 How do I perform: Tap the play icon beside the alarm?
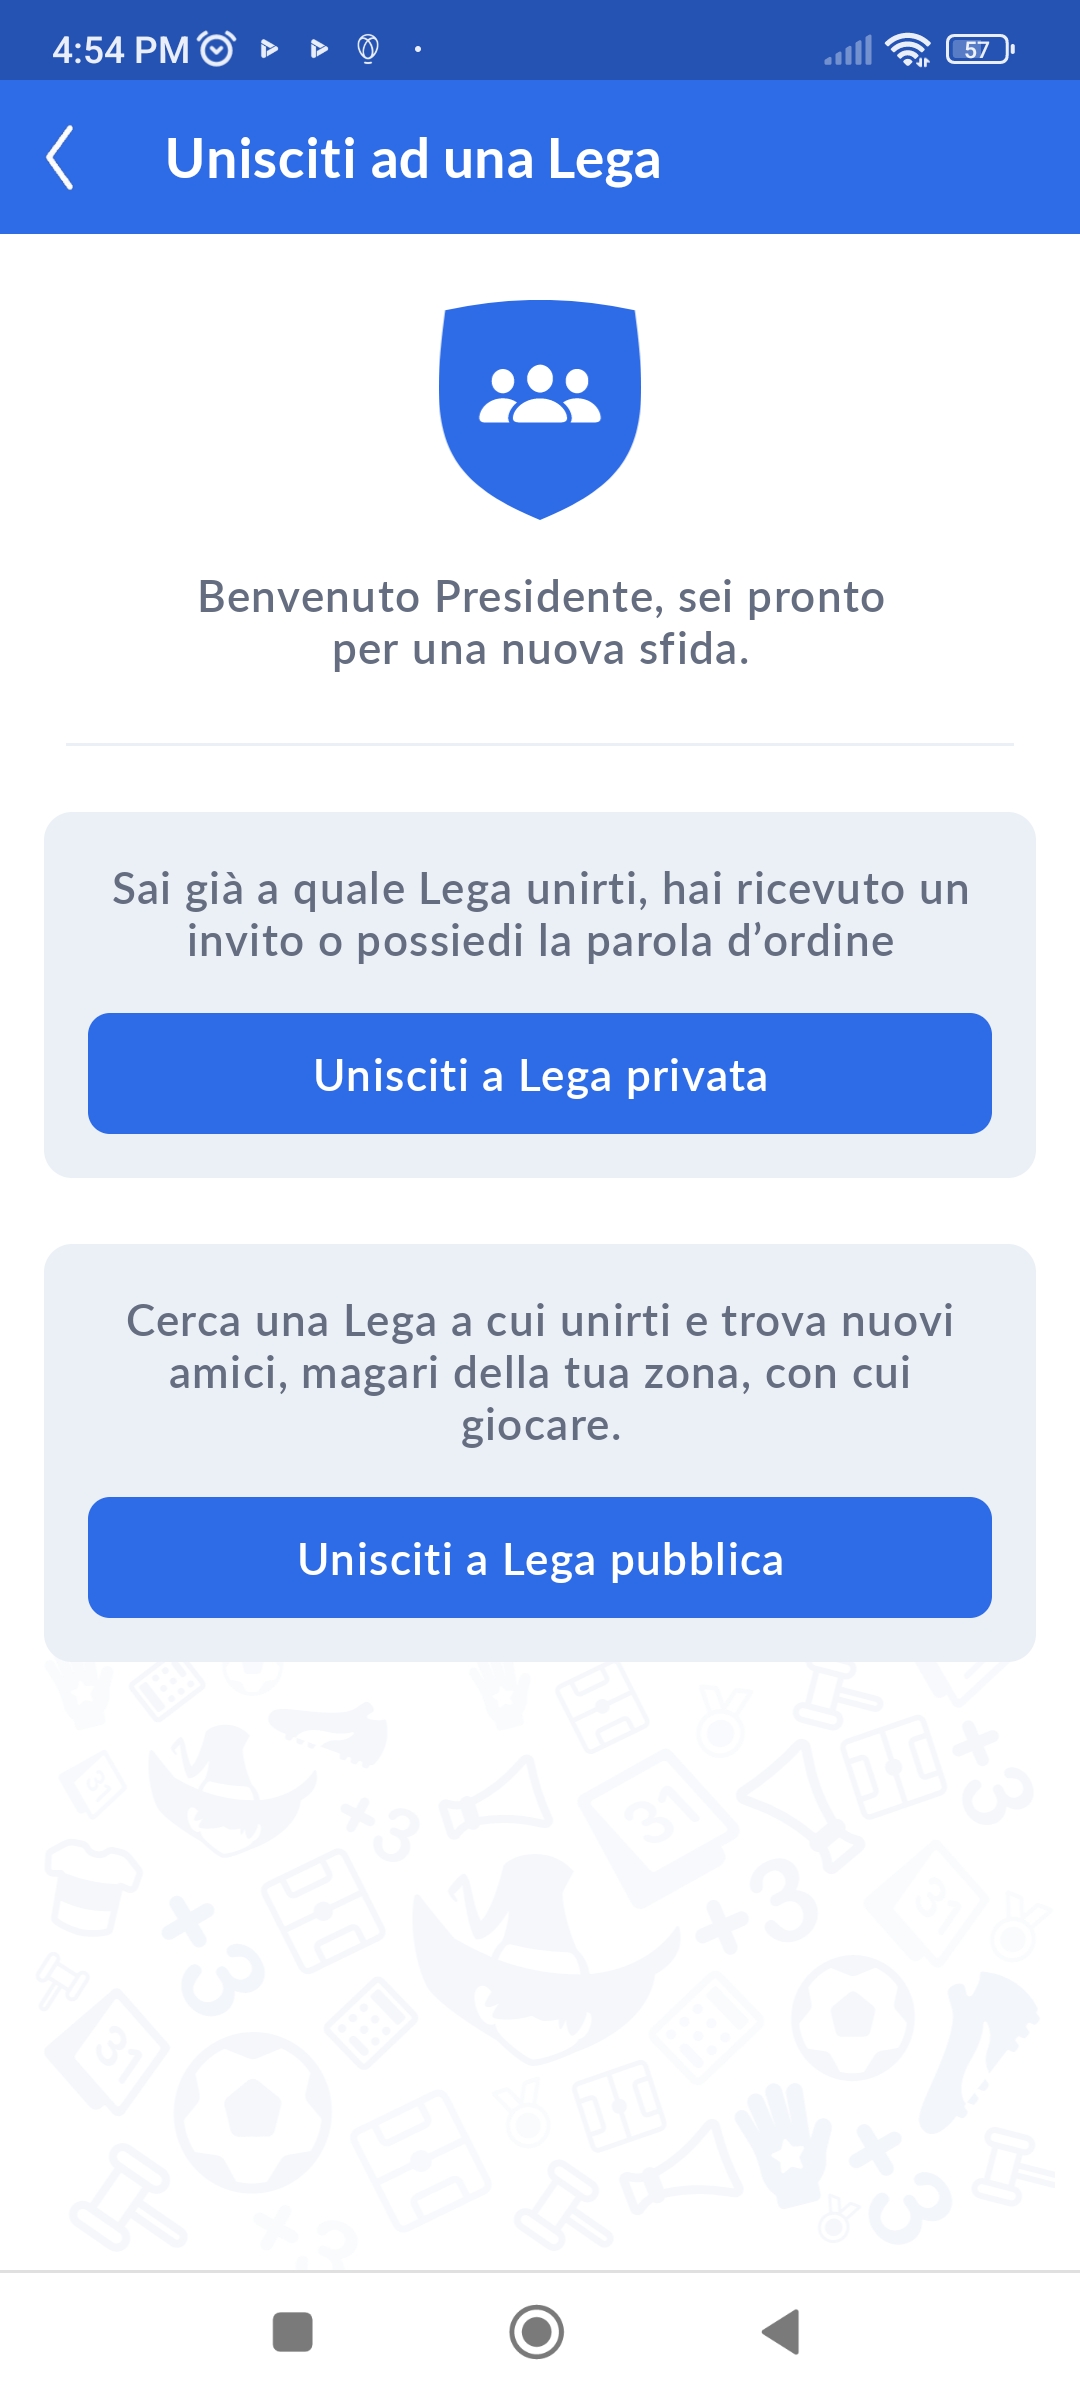pyautogui.click(x=268, y=48)
